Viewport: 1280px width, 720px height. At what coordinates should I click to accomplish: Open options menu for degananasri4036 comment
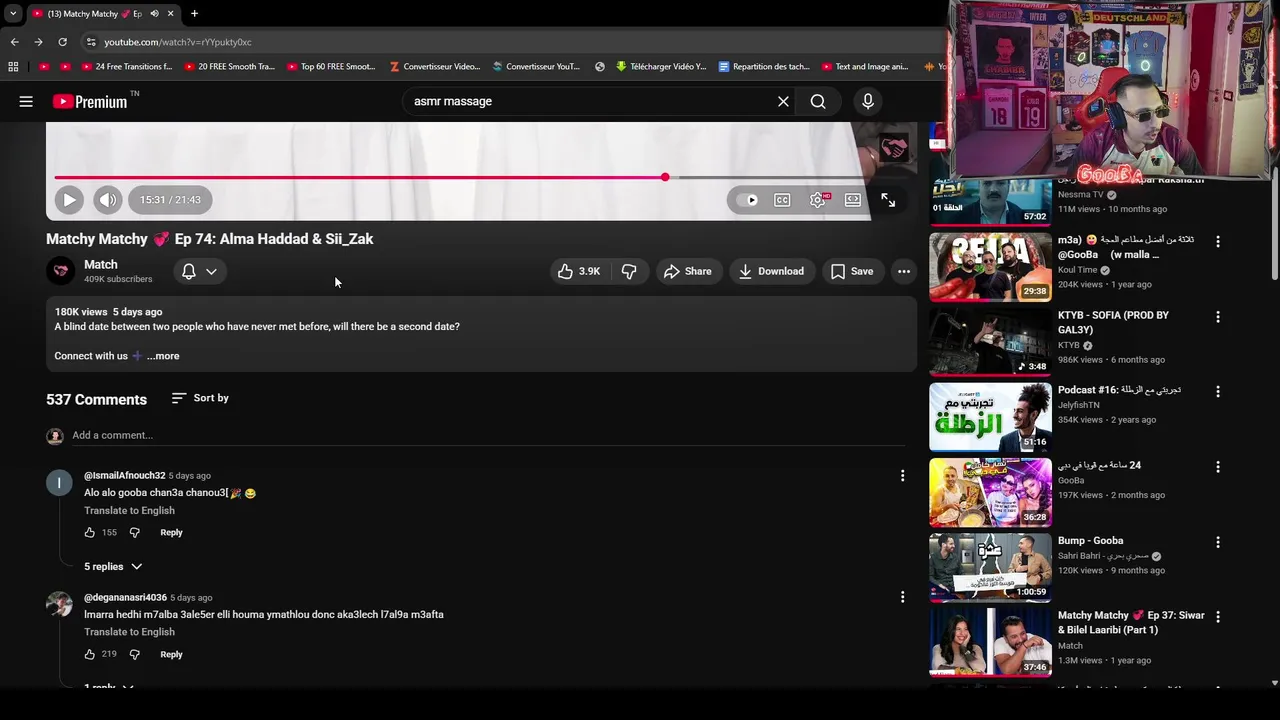pos(902,597)
